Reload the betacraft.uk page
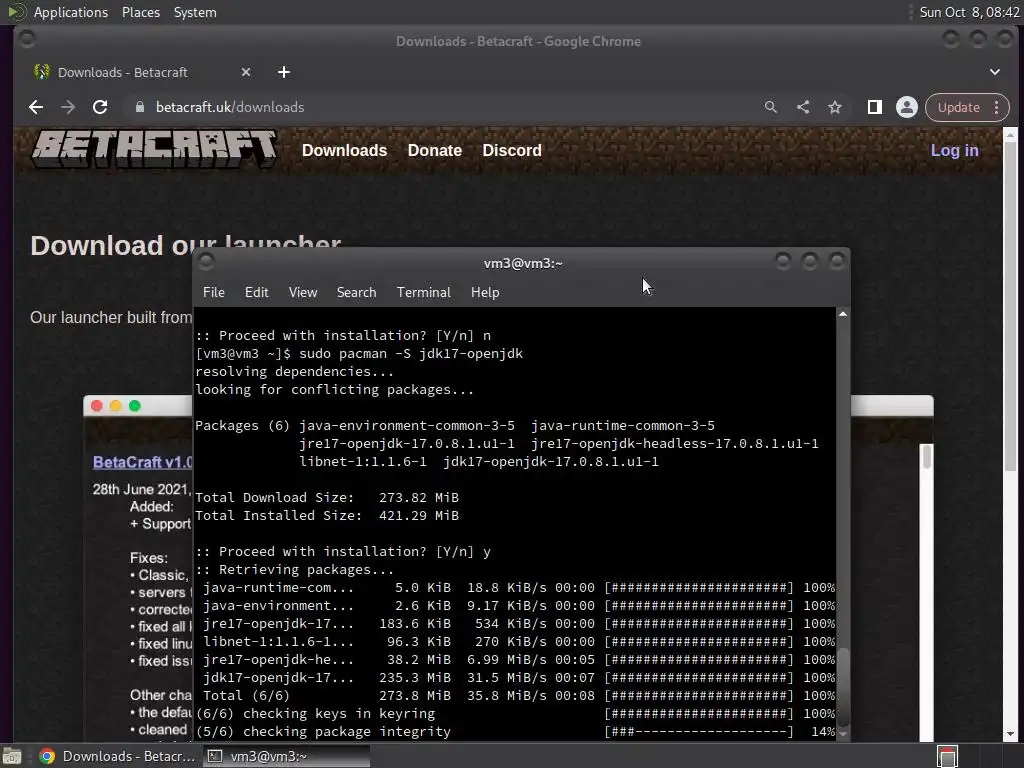 (100, 107)
